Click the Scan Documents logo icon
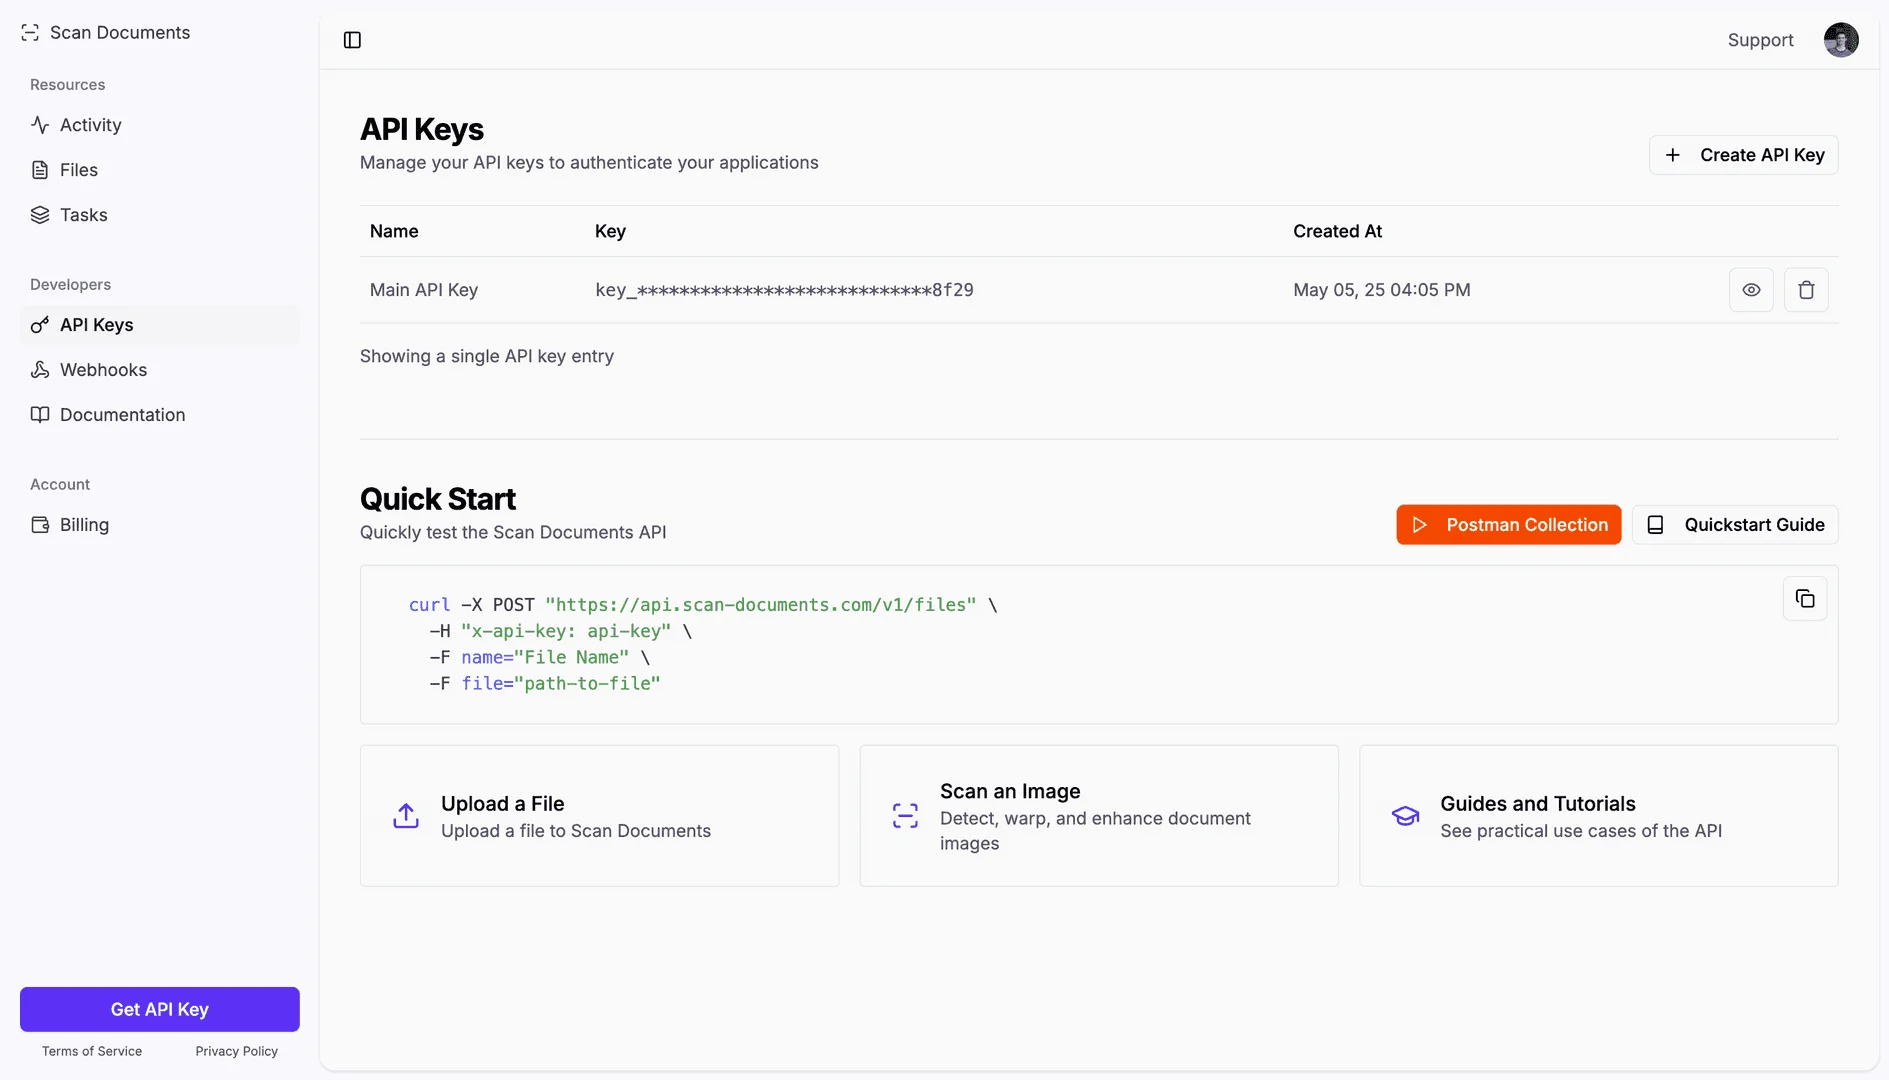The height and width of the screenshot is (1080, 1889). point(29,32)
